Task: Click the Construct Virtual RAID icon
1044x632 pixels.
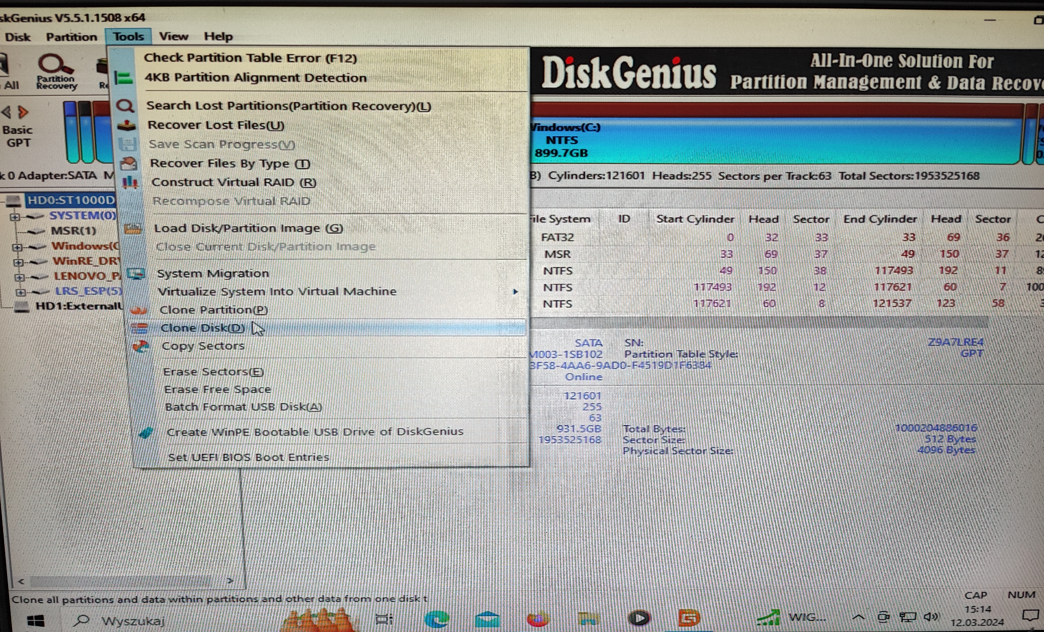Action: tap(130, 182)
